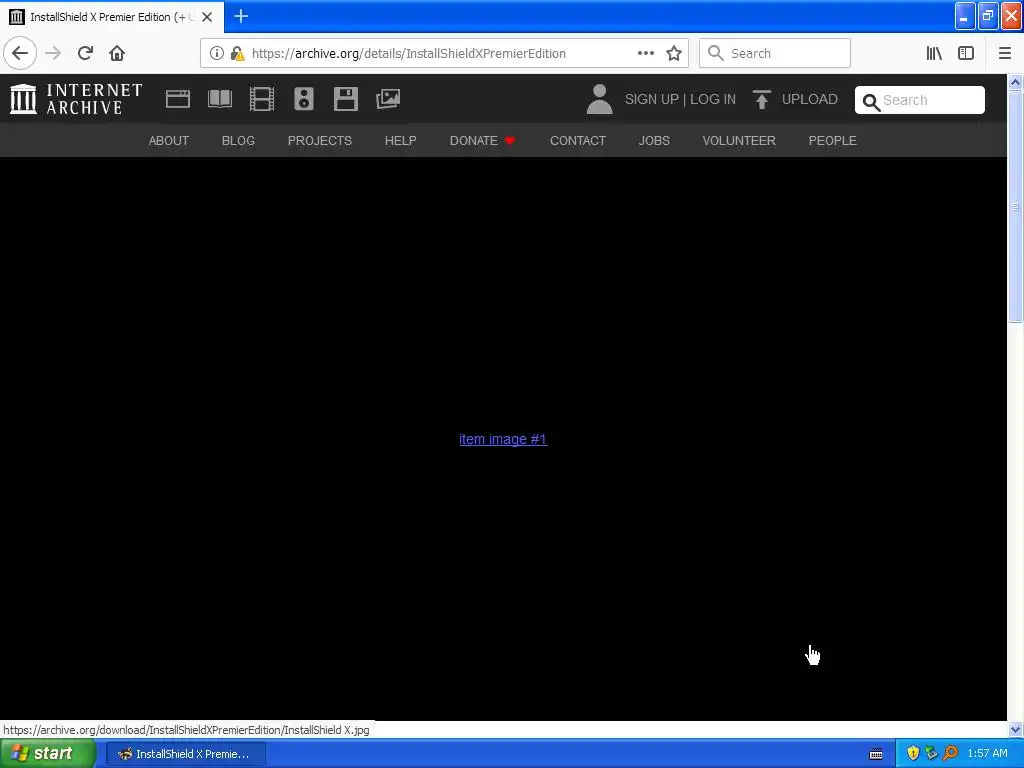Open the browser home page
The height and width of the screenshot is (768, 1024).
(117, 53)
